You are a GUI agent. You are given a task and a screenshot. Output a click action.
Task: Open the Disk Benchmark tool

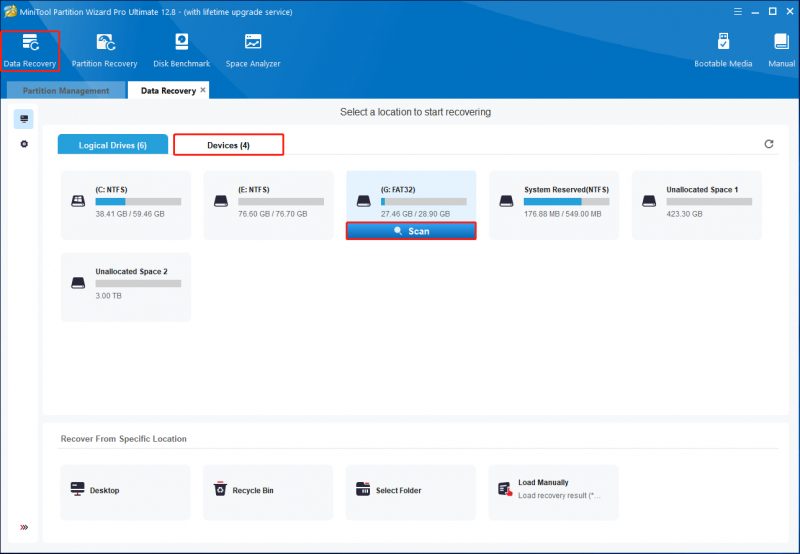pos(182,51)
